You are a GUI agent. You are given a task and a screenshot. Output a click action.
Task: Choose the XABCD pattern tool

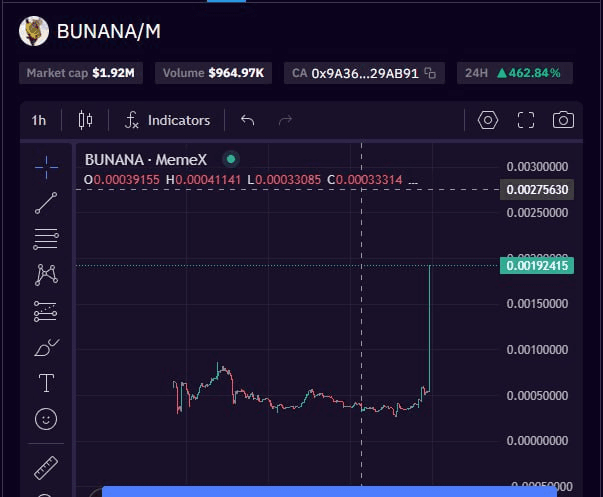click(46, 274)
